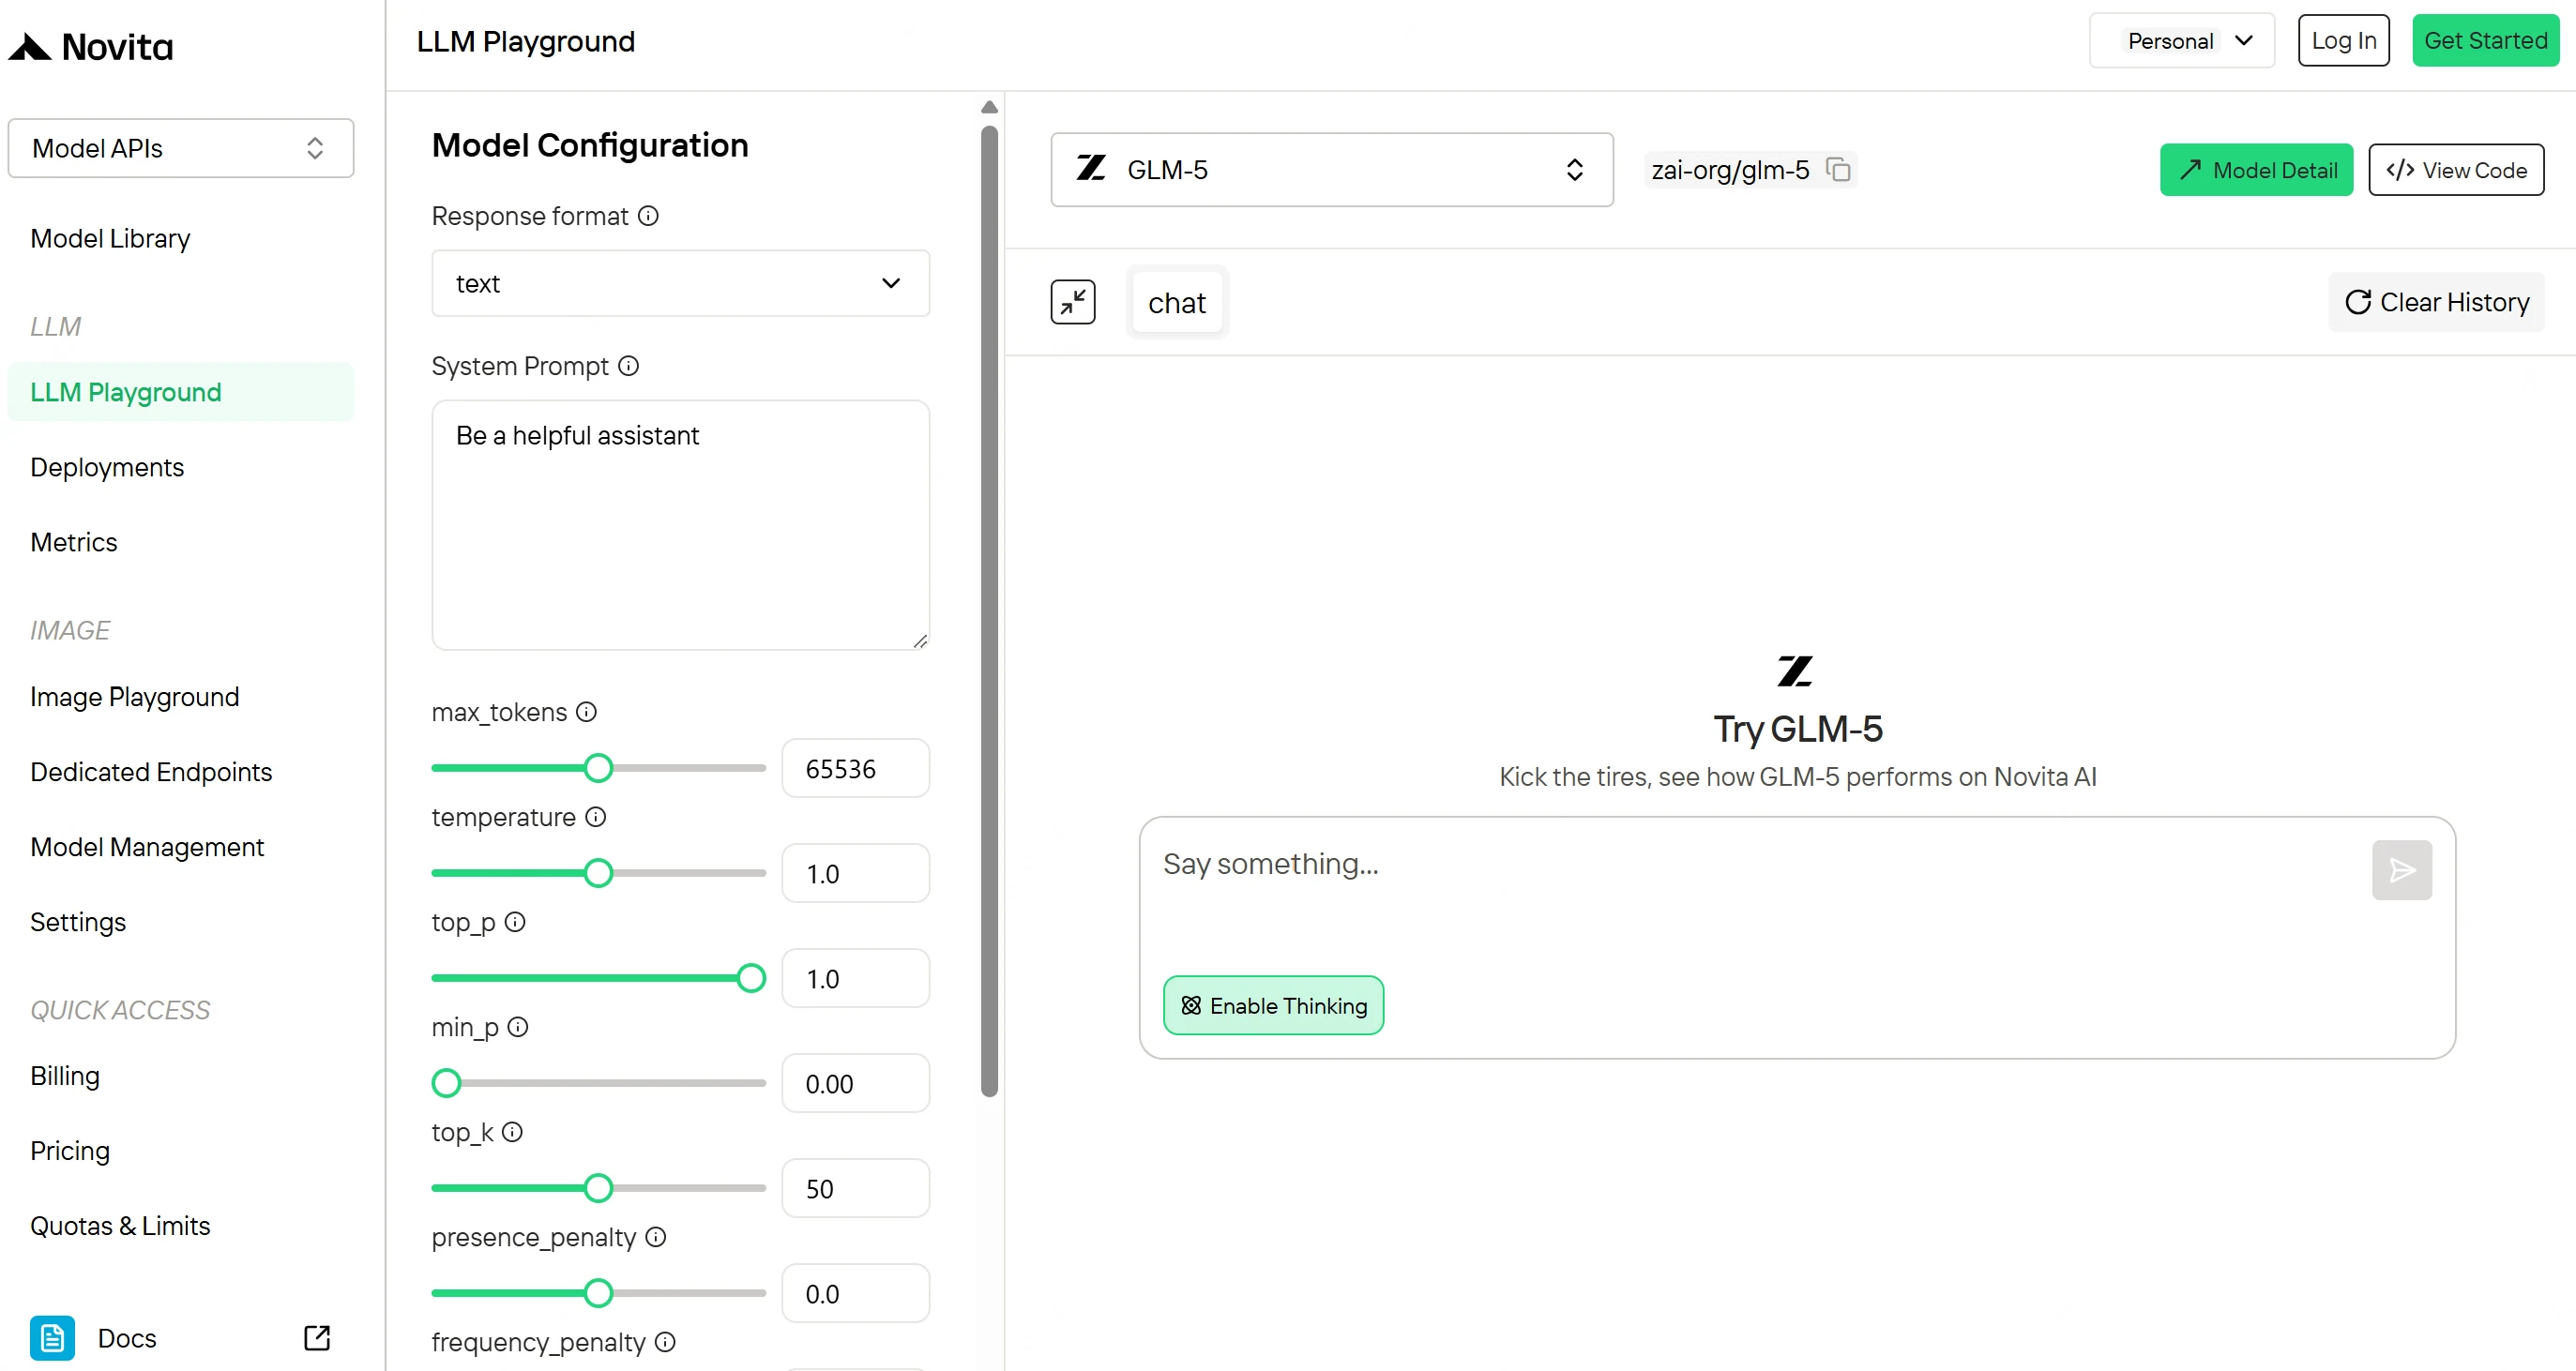Show top_k info icon
Image resolution: width=2576 pixels, height=1371 pixels.
click(x=512, y=1131)
